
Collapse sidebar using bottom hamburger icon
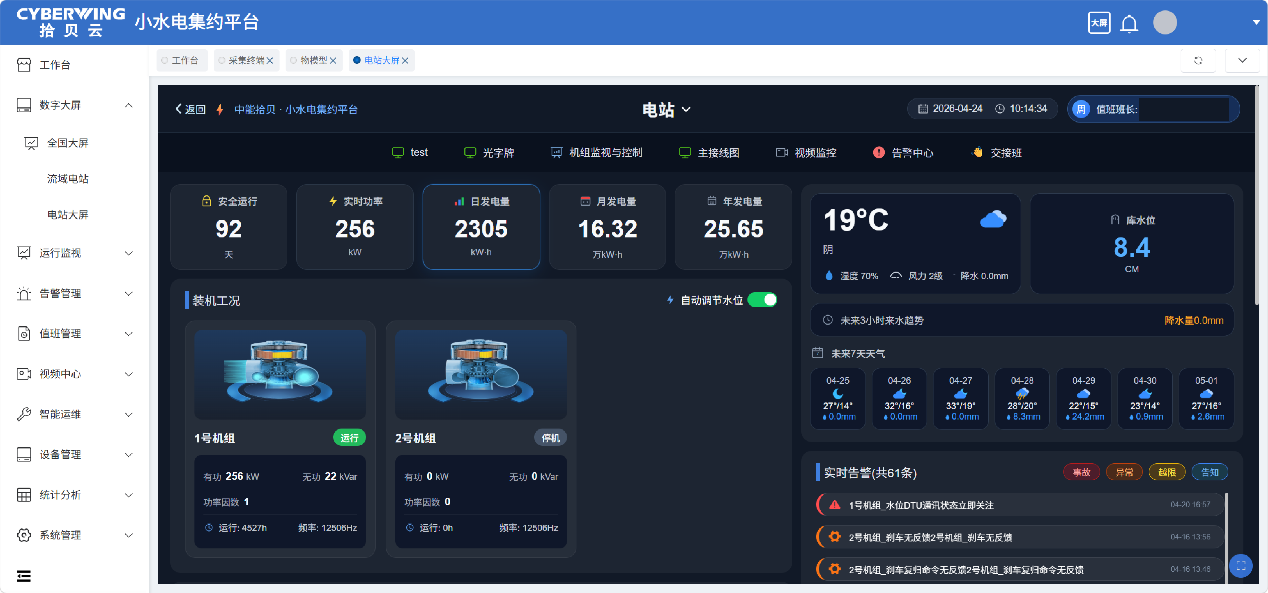[x=24, y=575]
